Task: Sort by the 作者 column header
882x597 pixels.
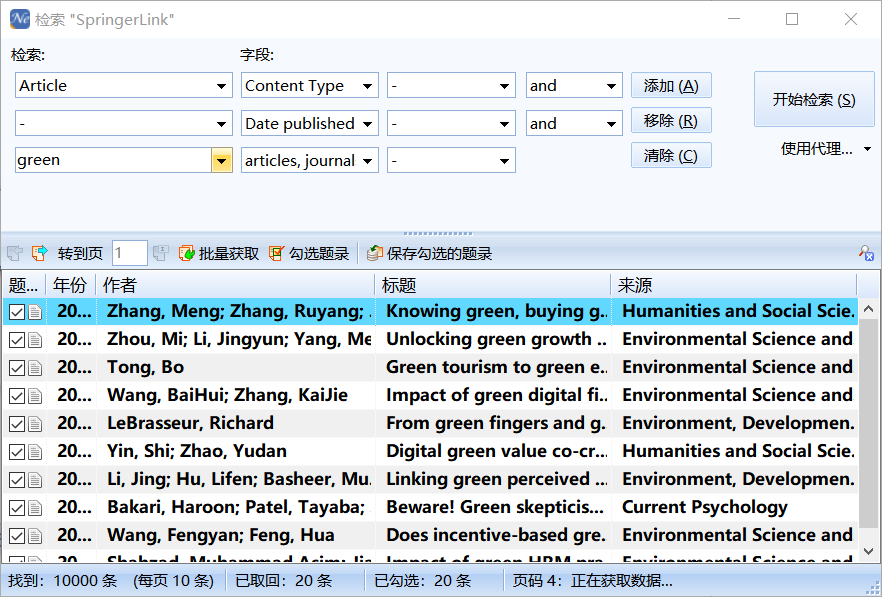Action: tap(235, 285)
